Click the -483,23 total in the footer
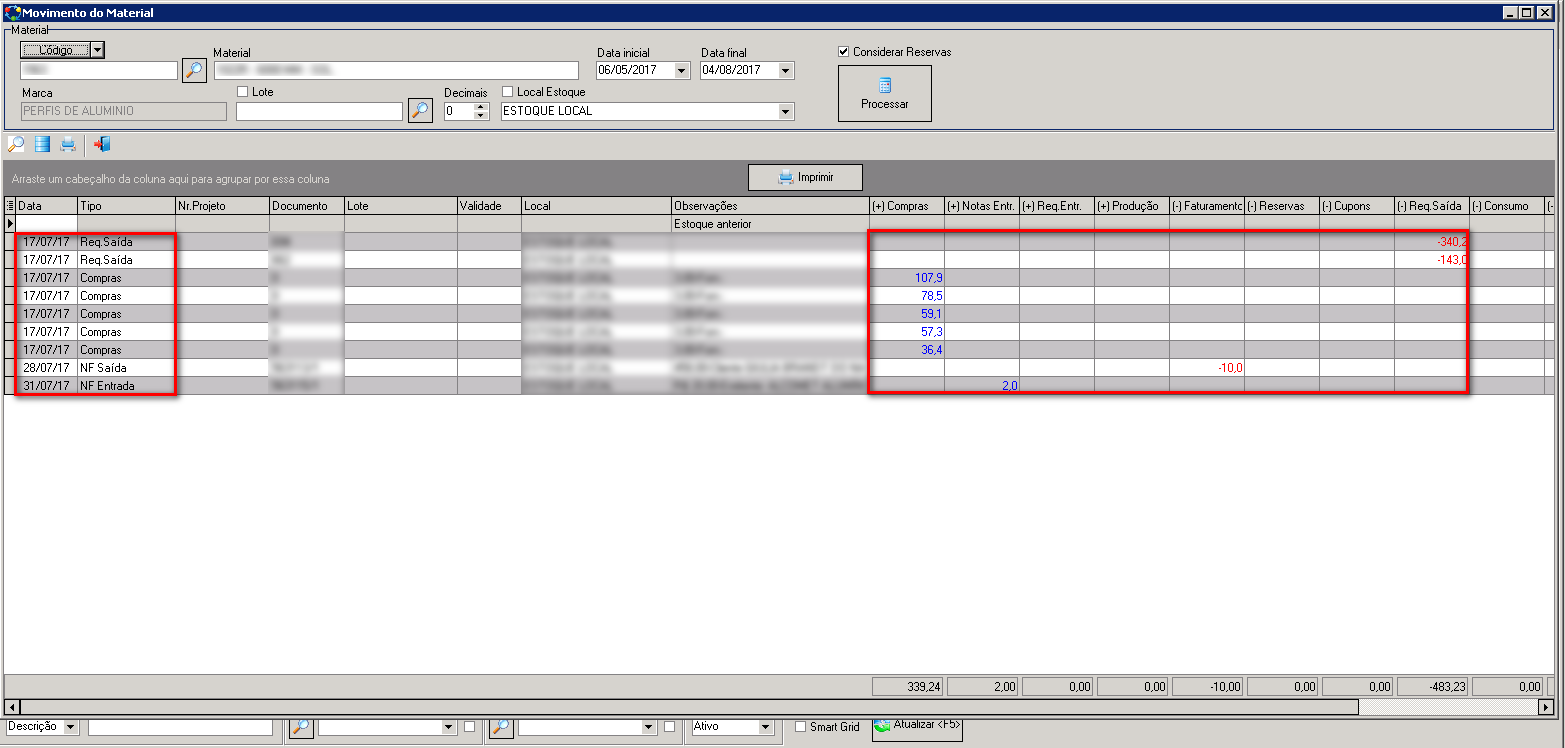1565x748 pixels. 1432,687
